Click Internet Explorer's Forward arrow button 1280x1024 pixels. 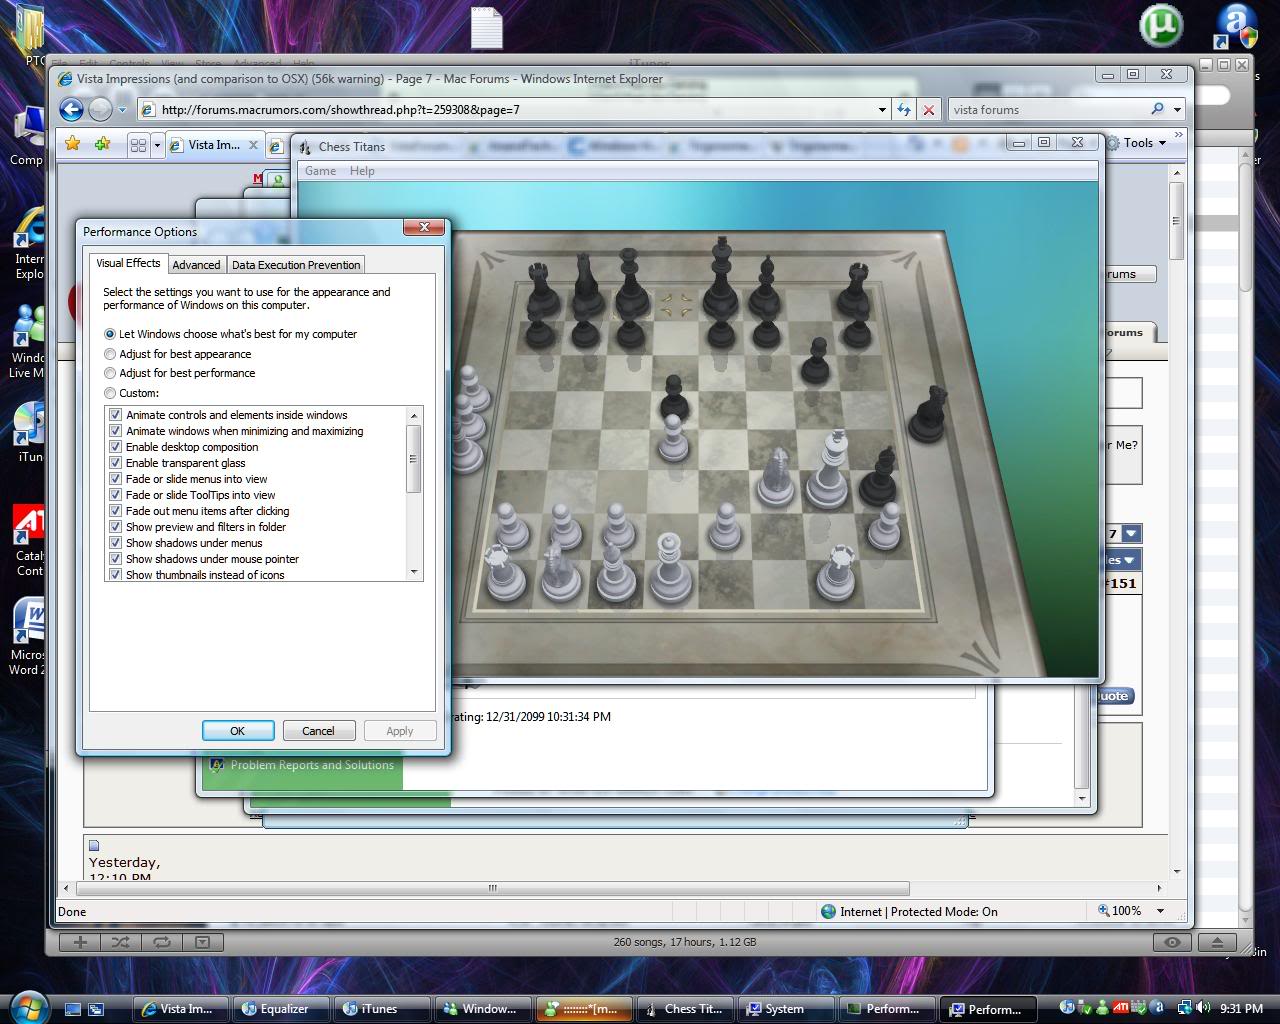100,109
